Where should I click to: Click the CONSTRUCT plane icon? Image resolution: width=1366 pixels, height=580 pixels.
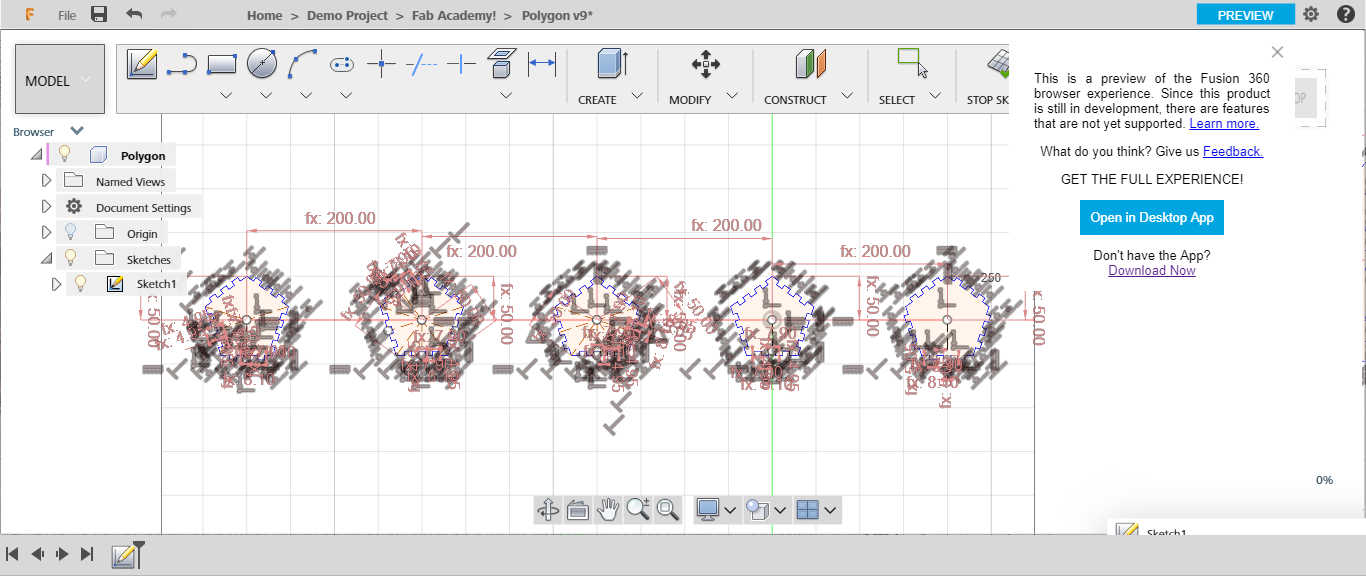click(811, 64)
